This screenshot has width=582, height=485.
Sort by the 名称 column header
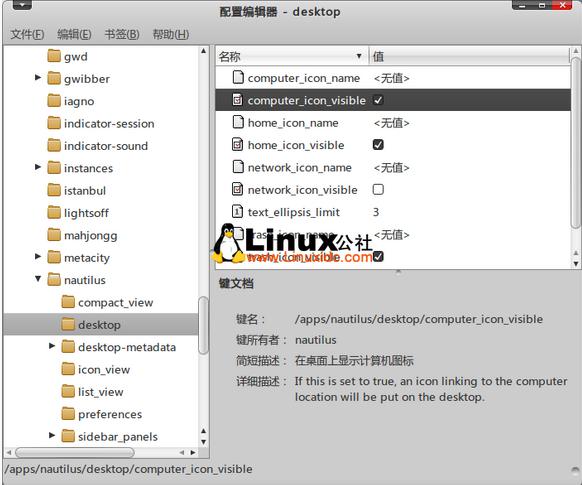coord(292,56)
